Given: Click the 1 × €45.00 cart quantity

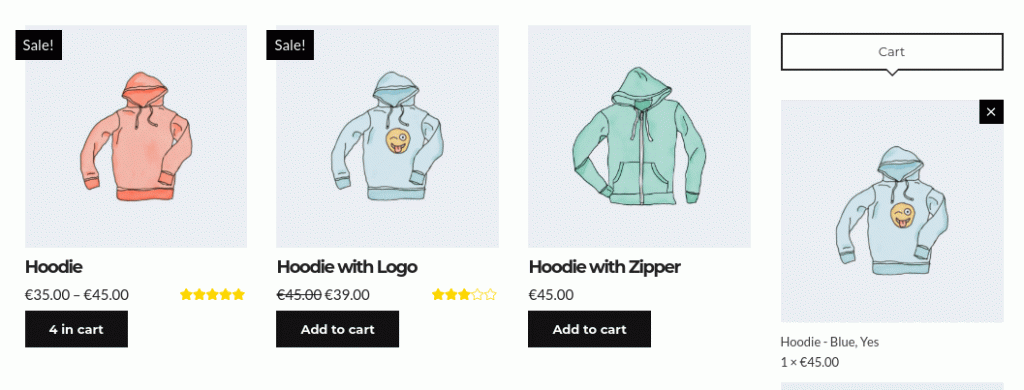Looking at the screenshot, I should [x=810, y=362].
